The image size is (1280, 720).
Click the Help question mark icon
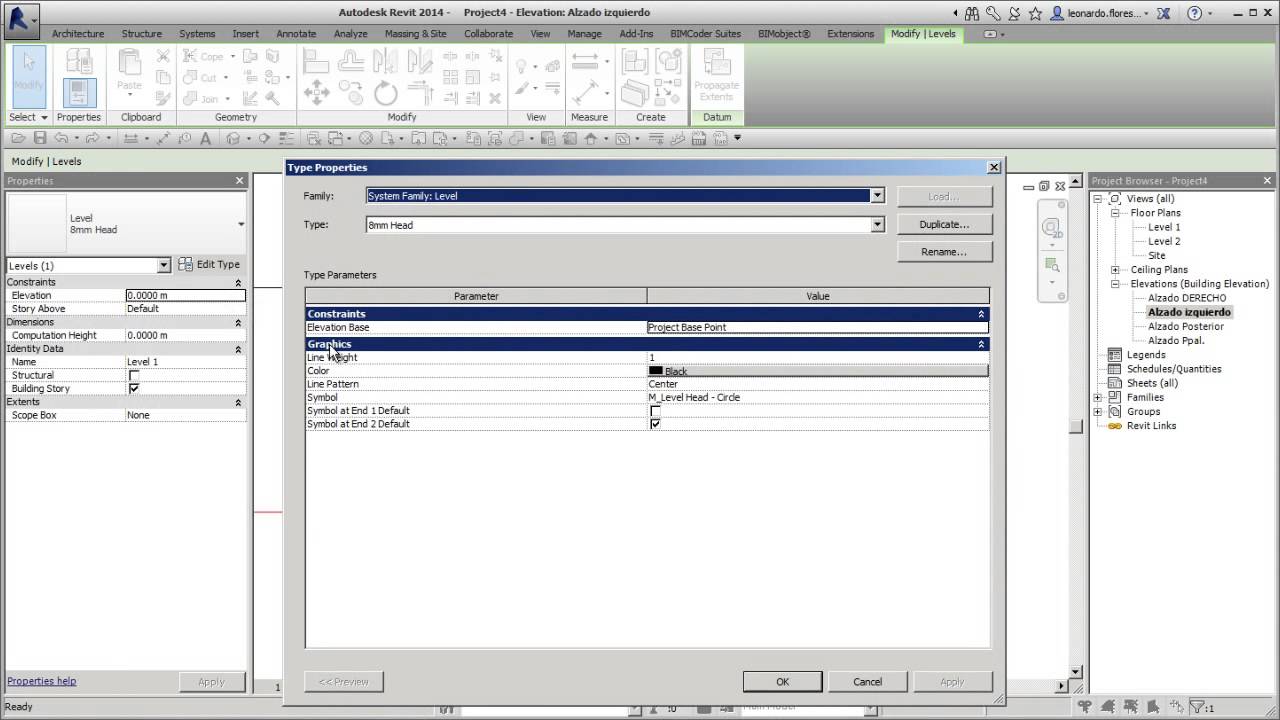point(1194,13)
